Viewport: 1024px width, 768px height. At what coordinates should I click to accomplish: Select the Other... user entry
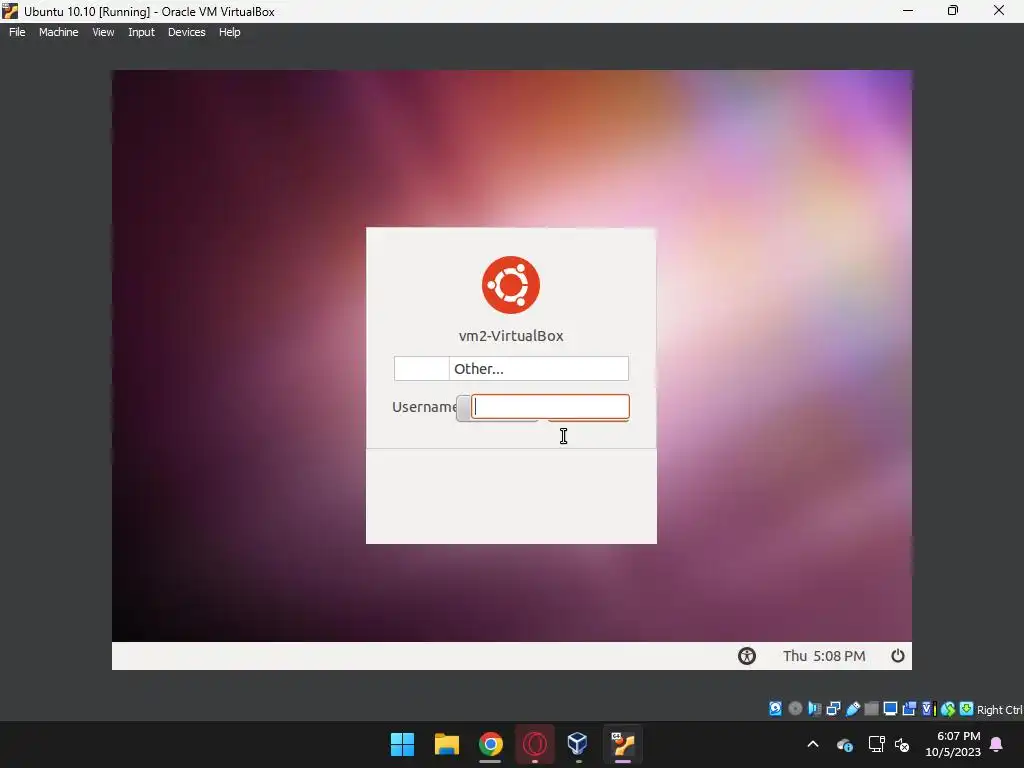click(x=511, y=368)
